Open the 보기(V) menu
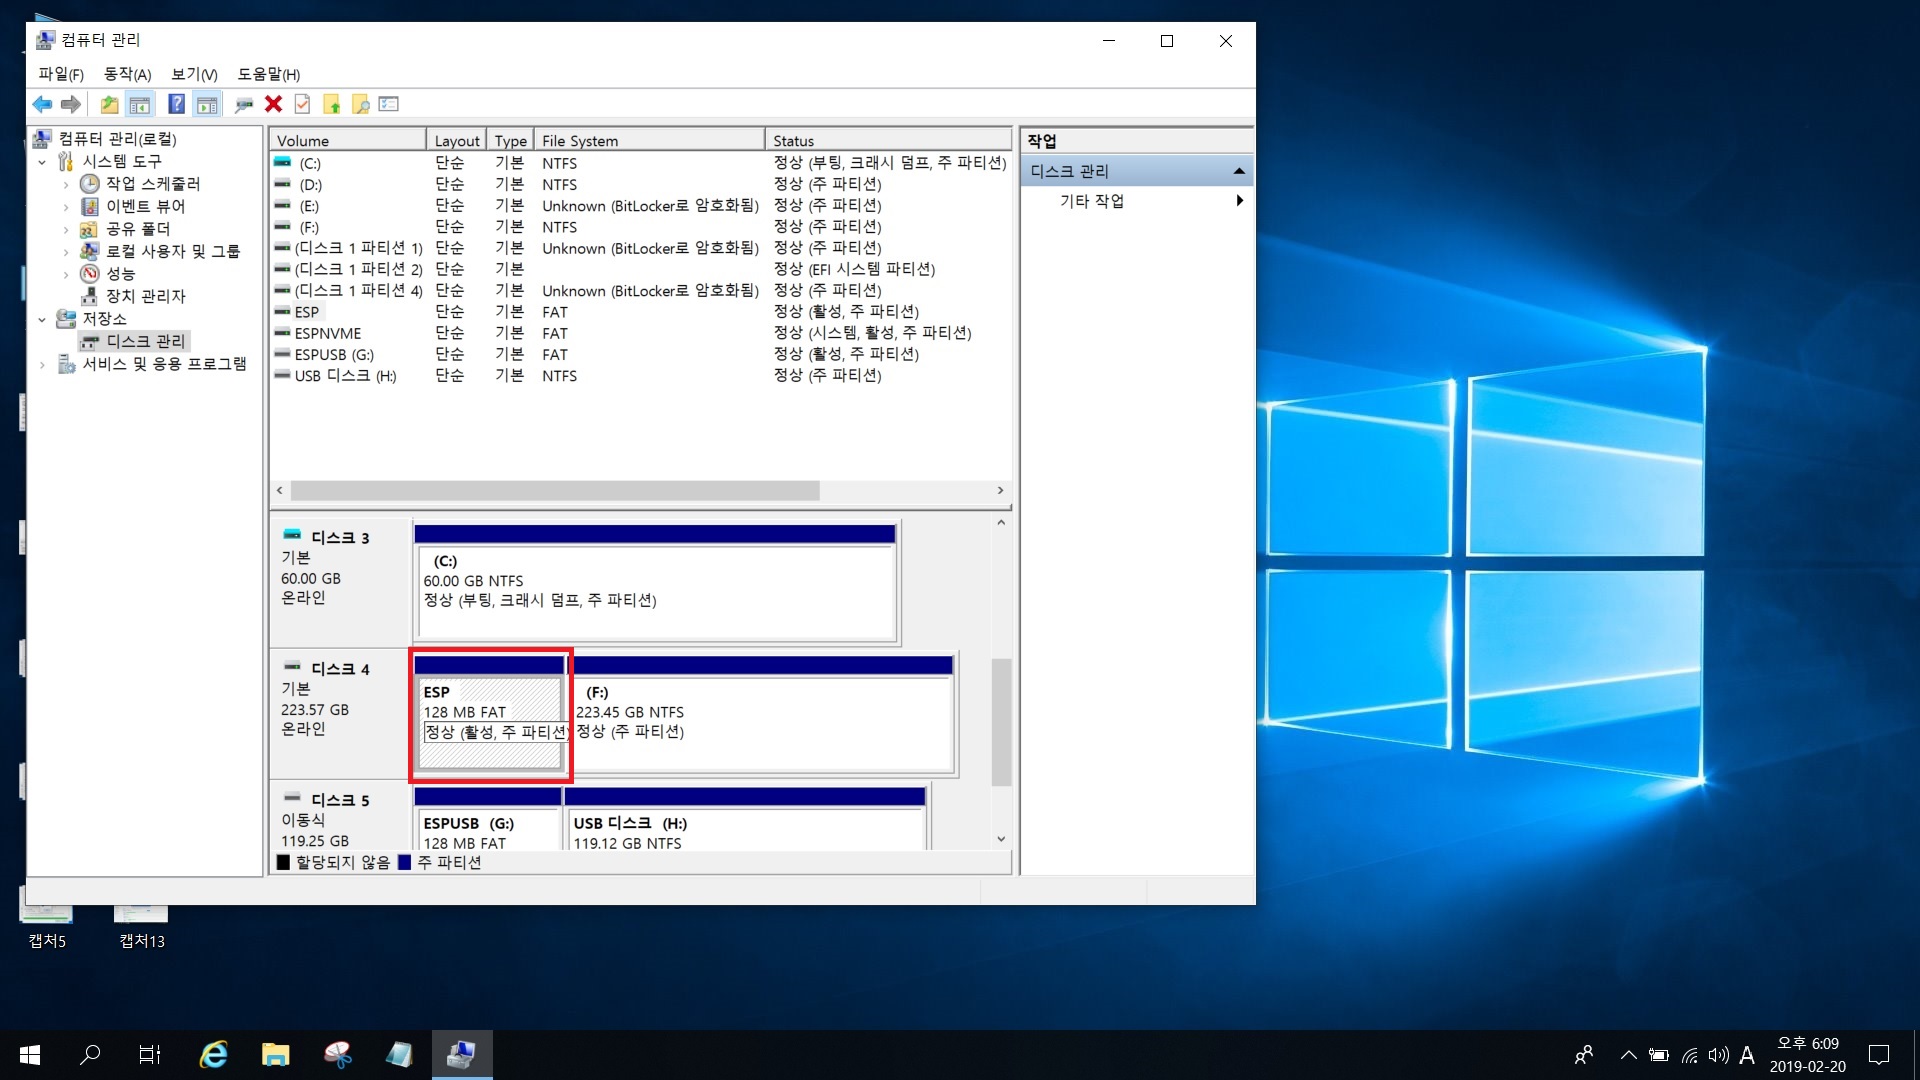The width and height of the screenshot is (1920, 1080). pyautogui.click(x=194, y=74)
